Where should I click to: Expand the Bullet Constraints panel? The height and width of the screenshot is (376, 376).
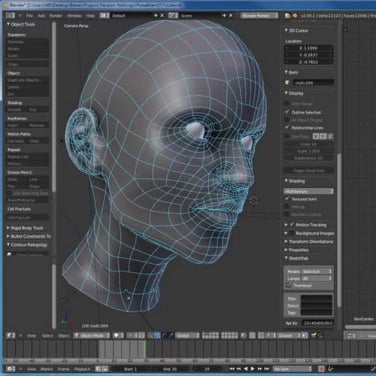click(9, 236)
